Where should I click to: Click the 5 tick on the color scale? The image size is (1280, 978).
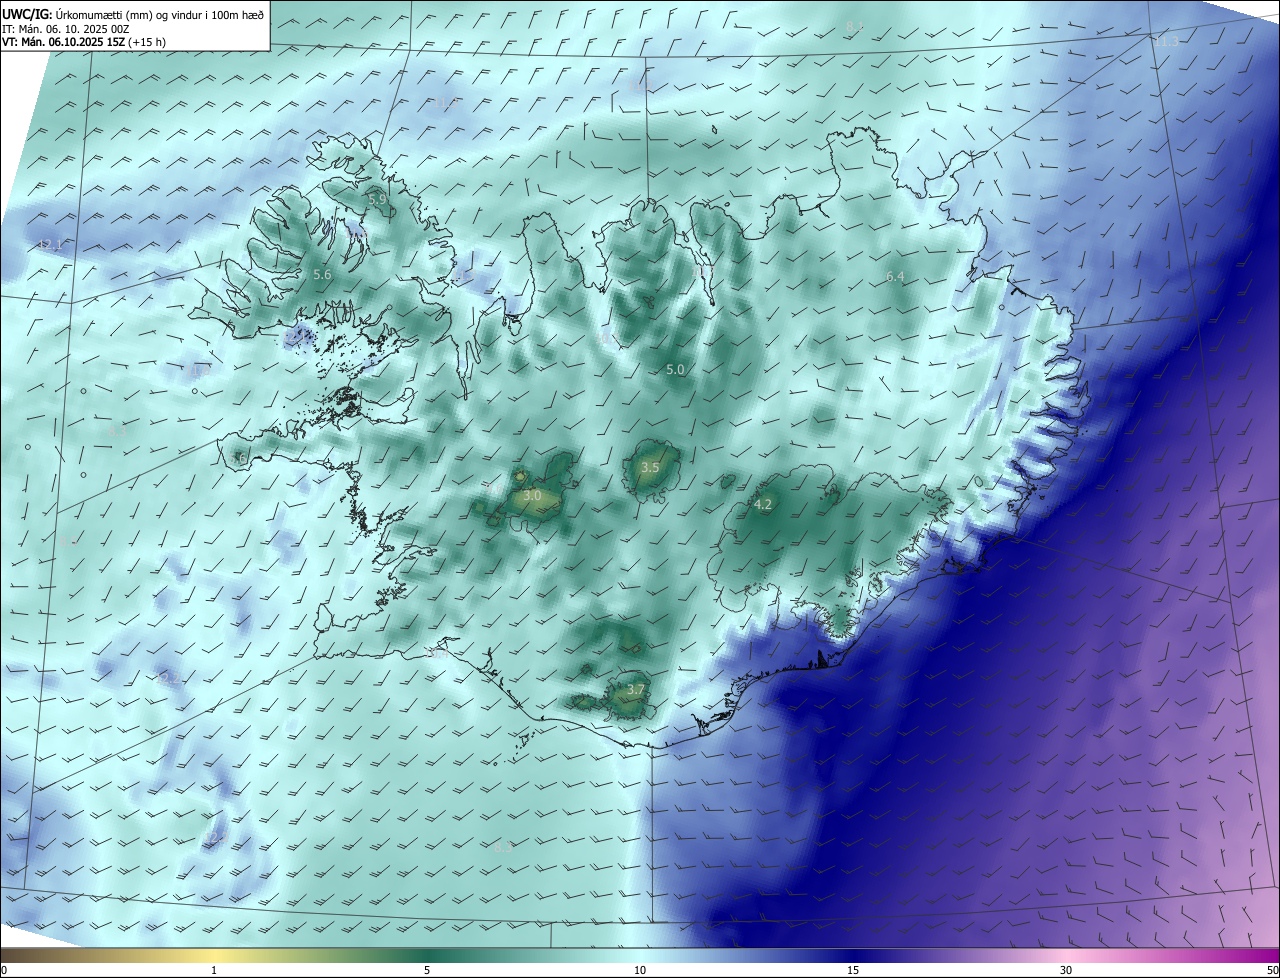click(x=427, y=970)
